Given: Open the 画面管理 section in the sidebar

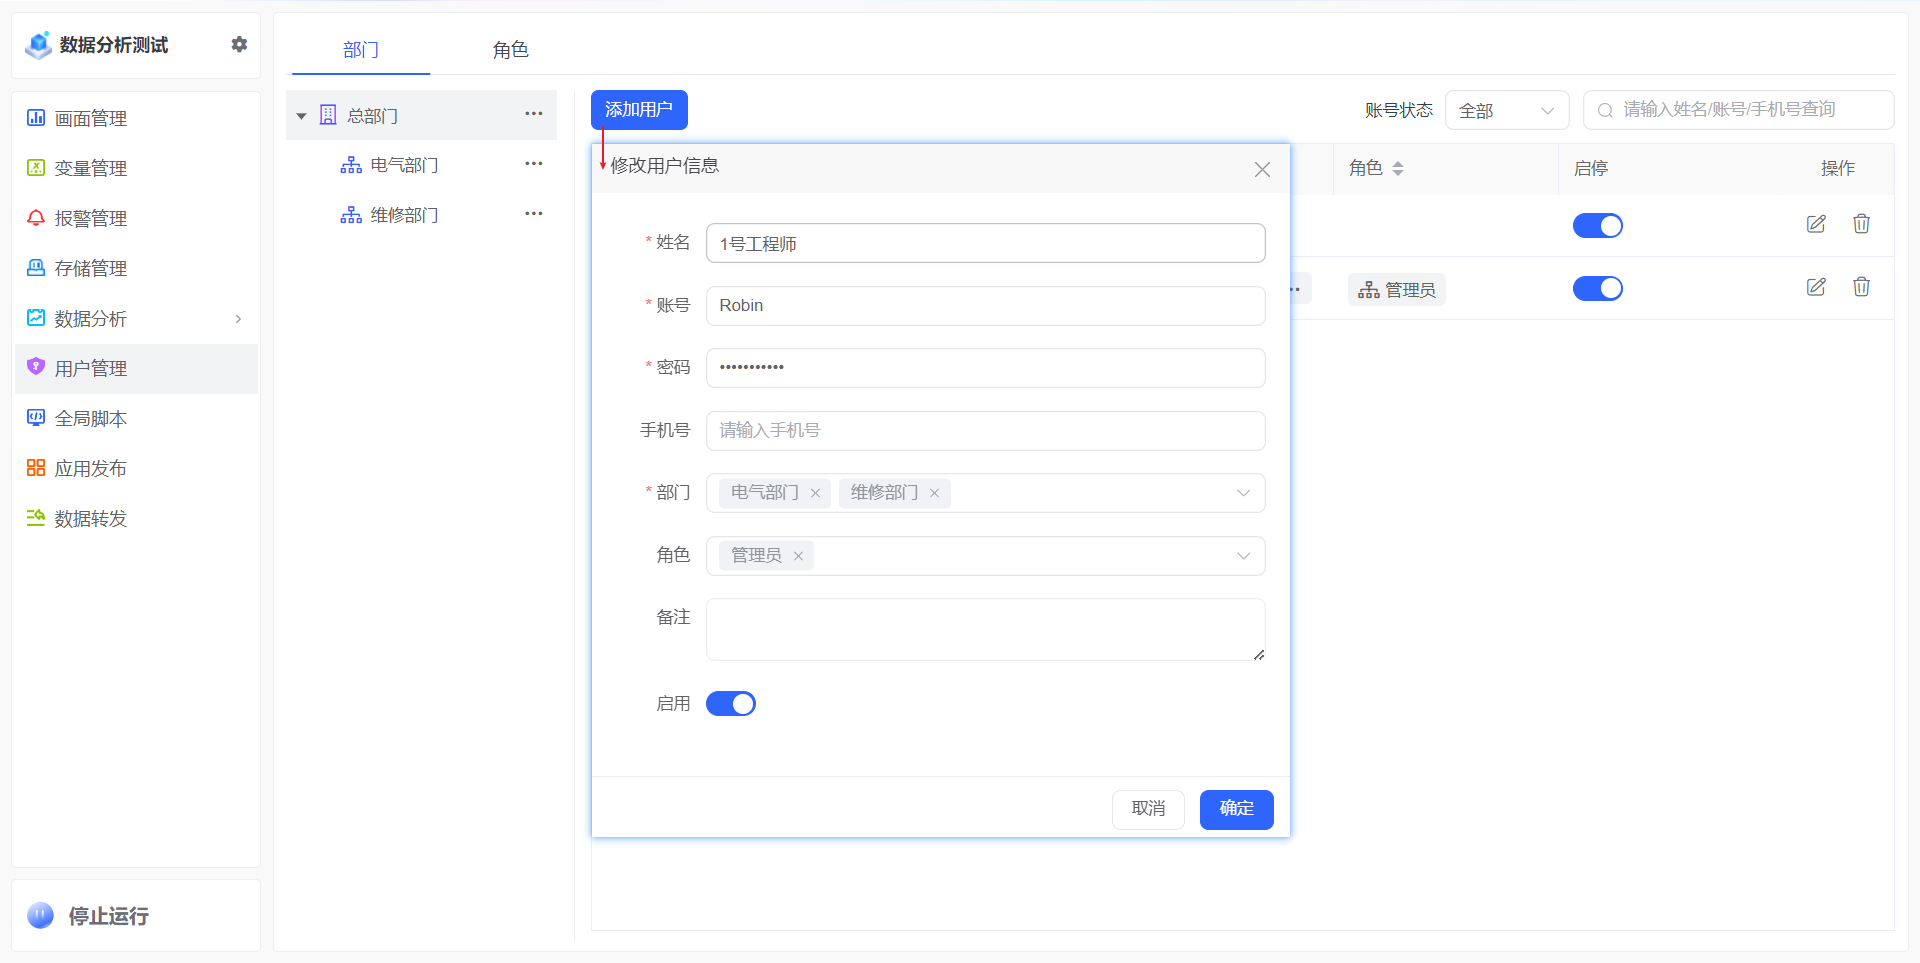Looking at the screenshot, I should click(91, 118).
